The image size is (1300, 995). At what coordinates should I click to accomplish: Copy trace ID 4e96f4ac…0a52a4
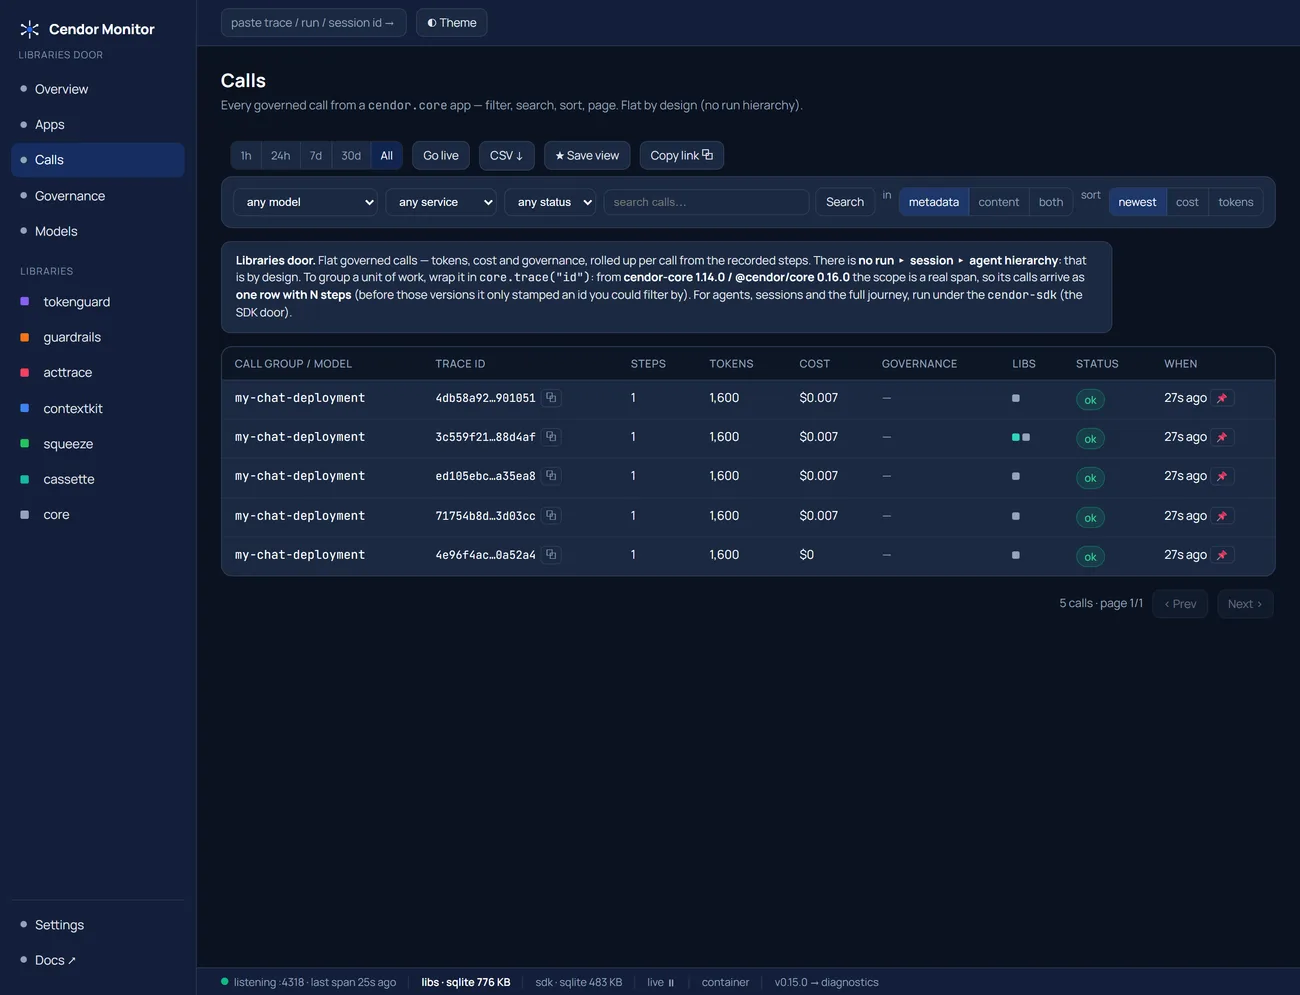pyautogui.click(x=551, y=555)
